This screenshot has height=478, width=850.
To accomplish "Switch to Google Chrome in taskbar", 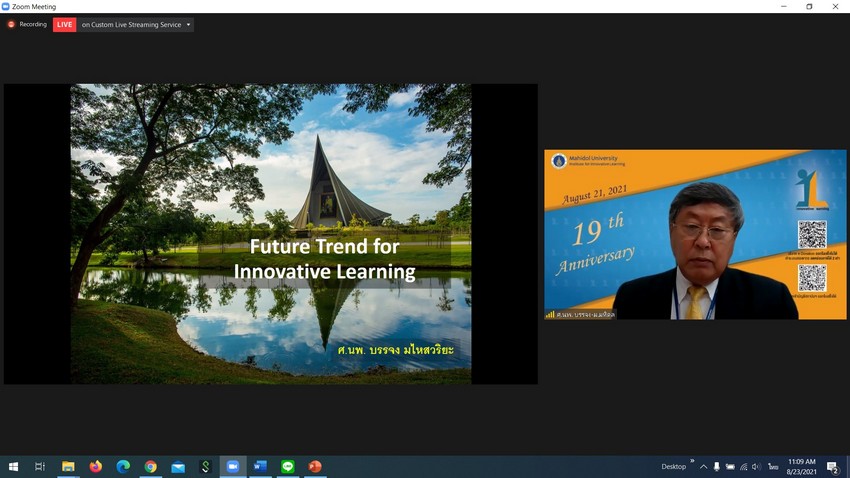I will (150, 466).
